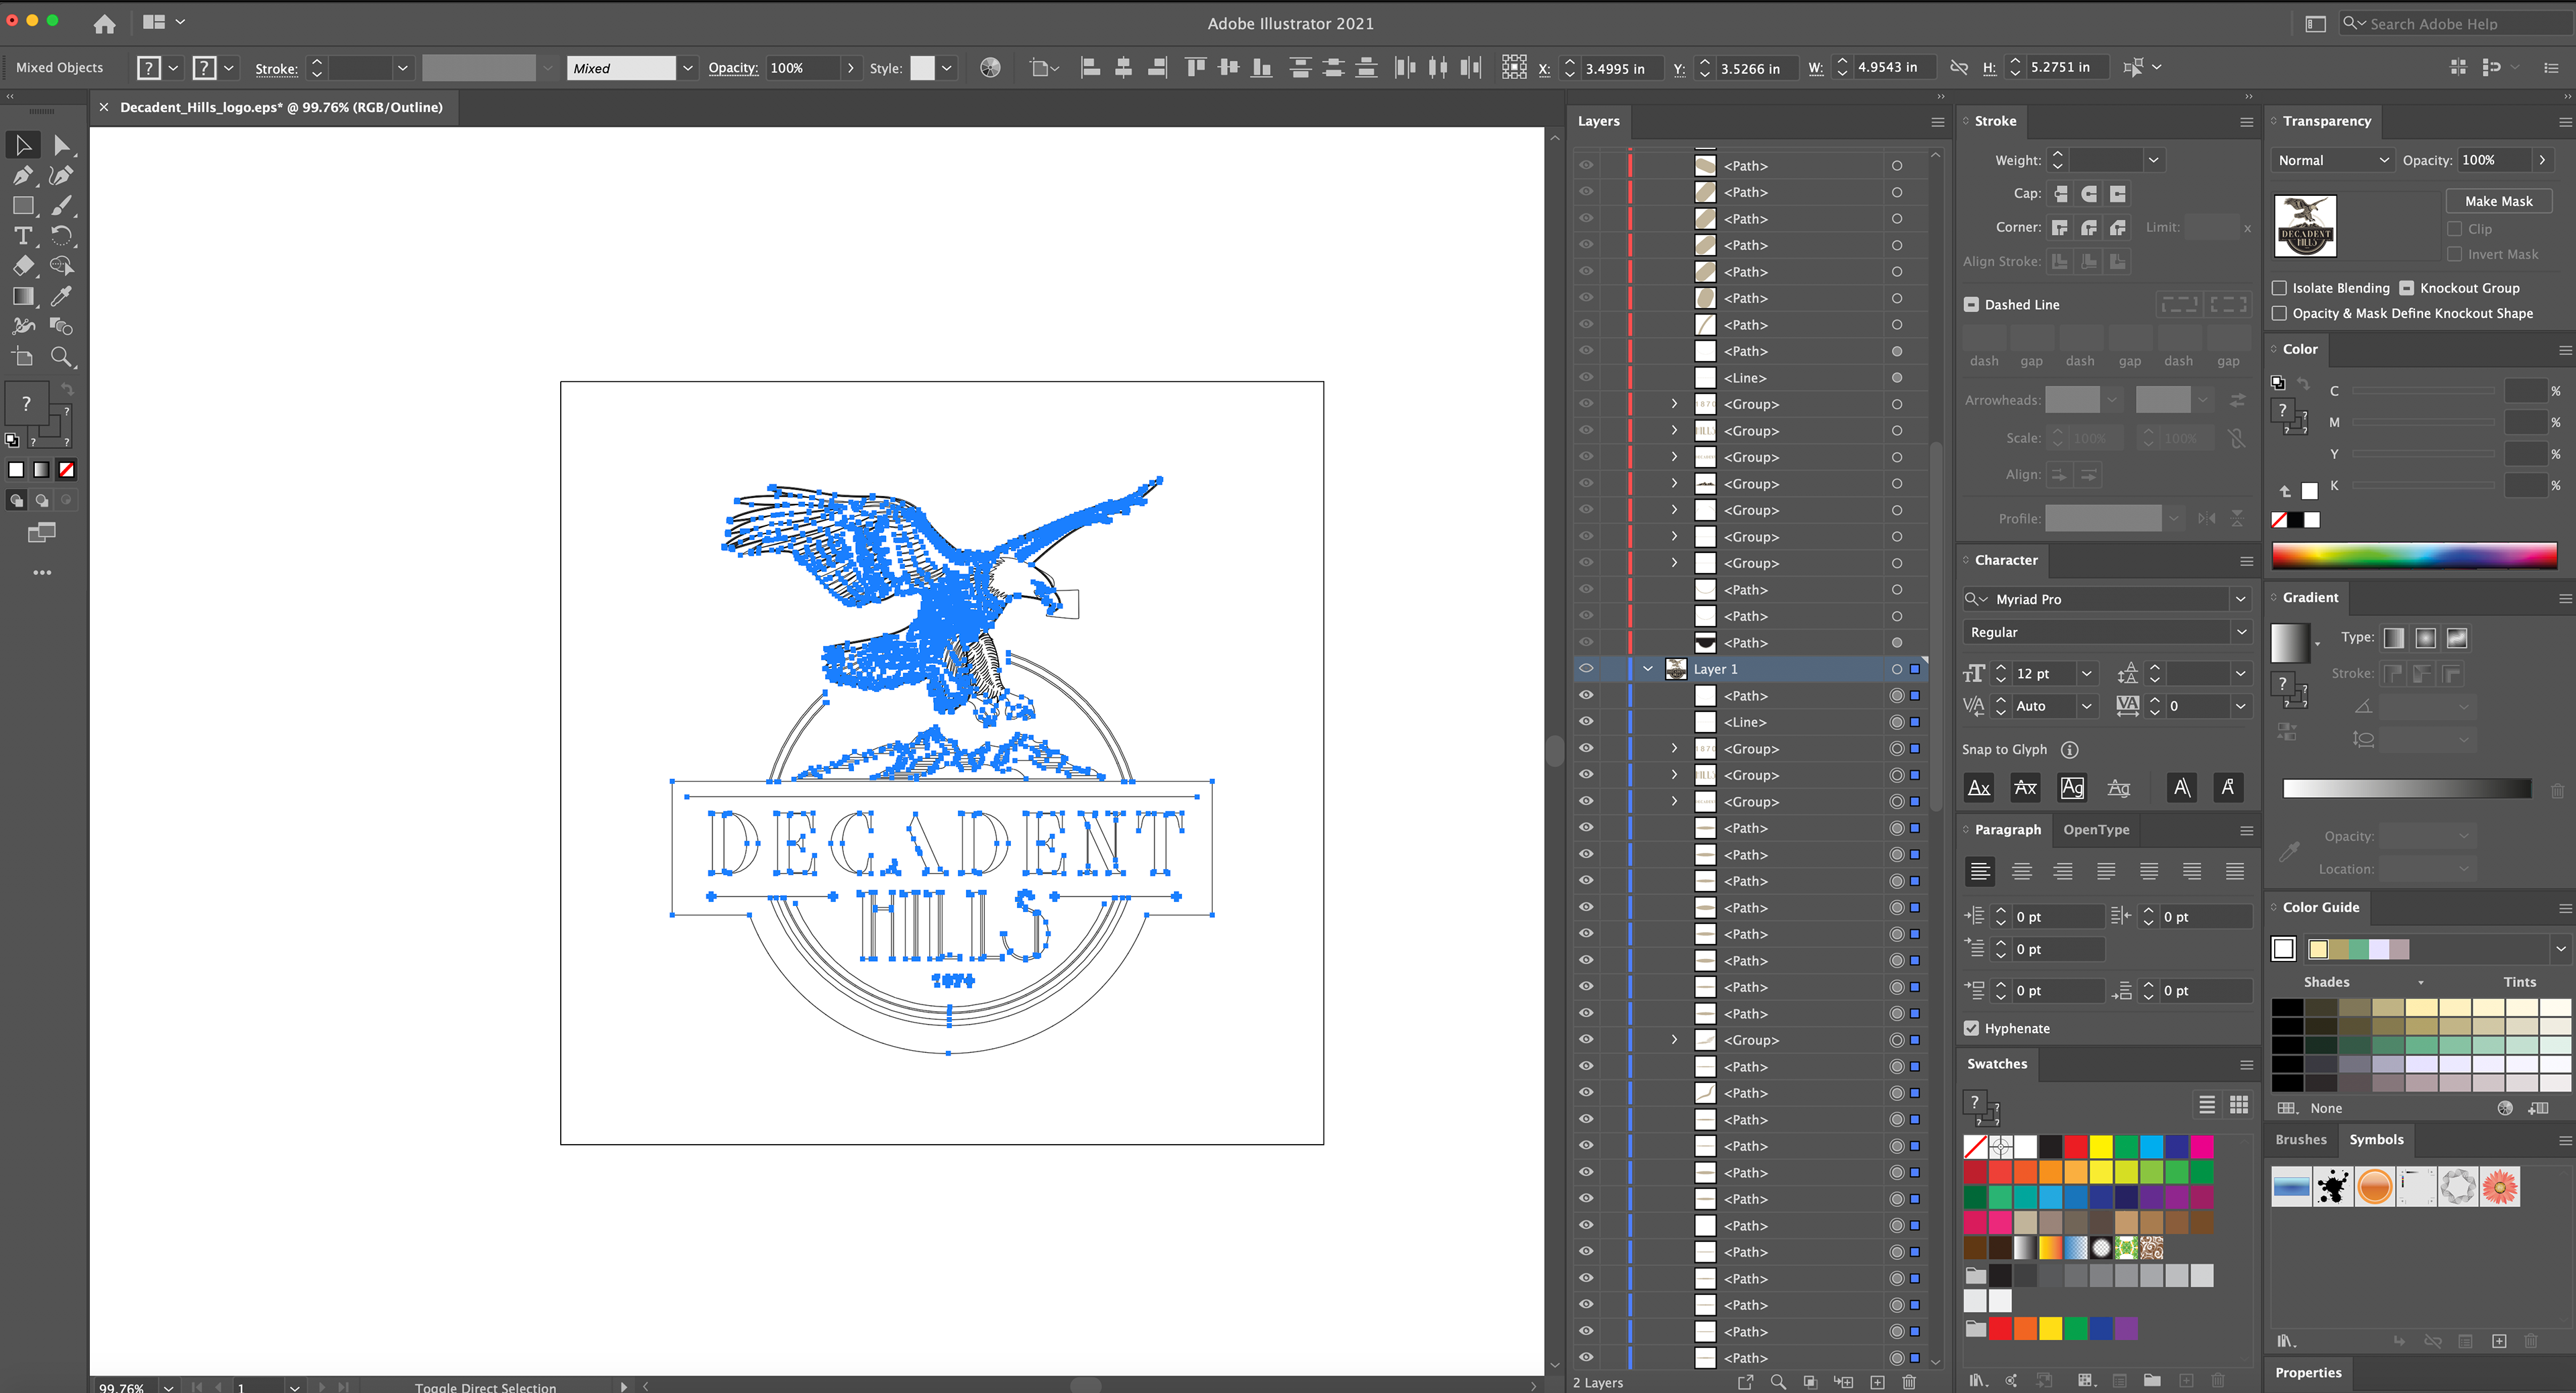This screenshot has height=1393, width=2576.
Task: Select the Zoom tool
Action: pyautogui.click(x=61, y=357)
